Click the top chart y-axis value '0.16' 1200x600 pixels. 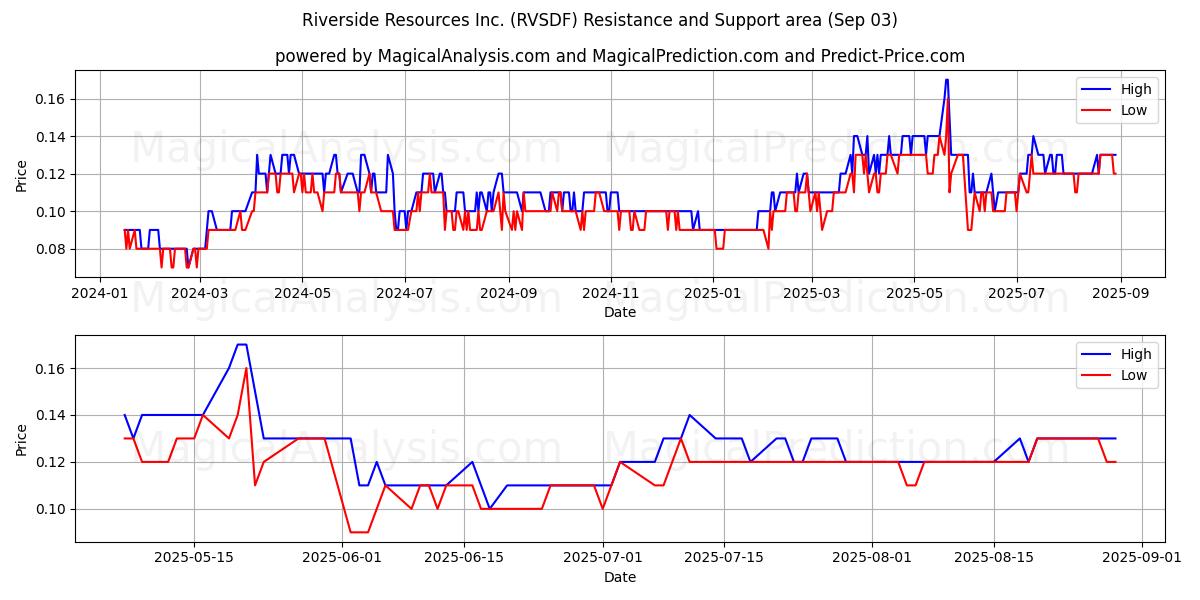(x=52, y=99)
